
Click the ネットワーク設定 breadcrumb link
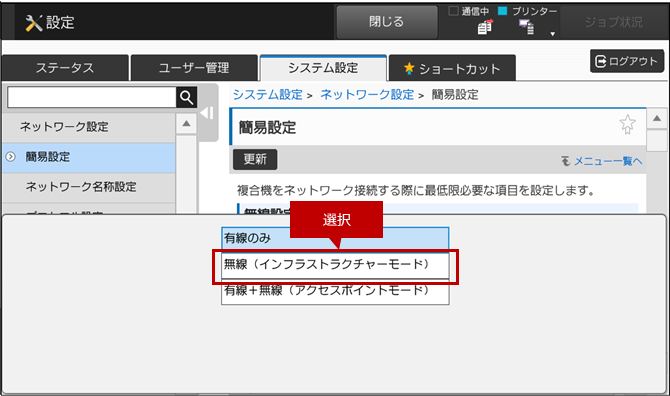pos(367,94)
